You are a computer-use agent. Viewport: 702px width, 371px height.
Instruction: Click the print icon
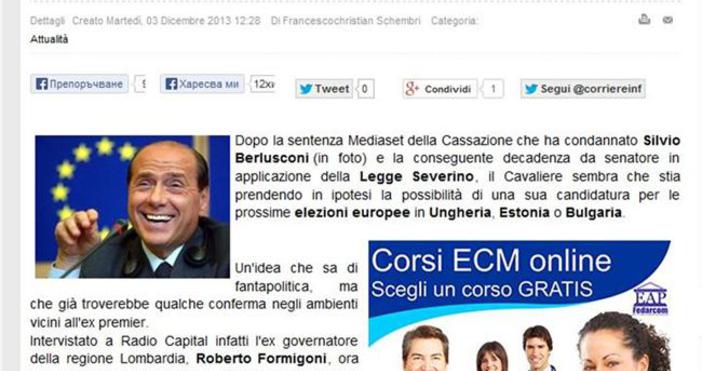(644, 19)
